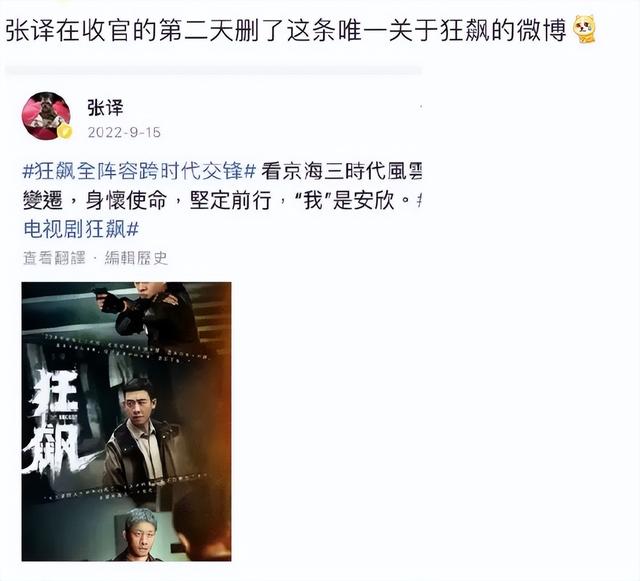This screenshot has width=640, height=581.
Task: Open hashtag #狂飙全阵容跨时代交锋#
Action: [139, 171]
